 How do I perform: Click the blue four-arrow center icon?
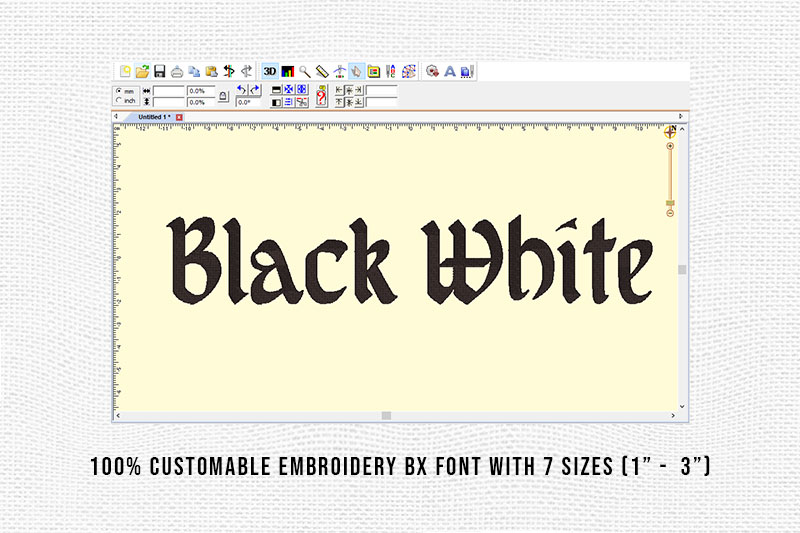click(289, 90)
